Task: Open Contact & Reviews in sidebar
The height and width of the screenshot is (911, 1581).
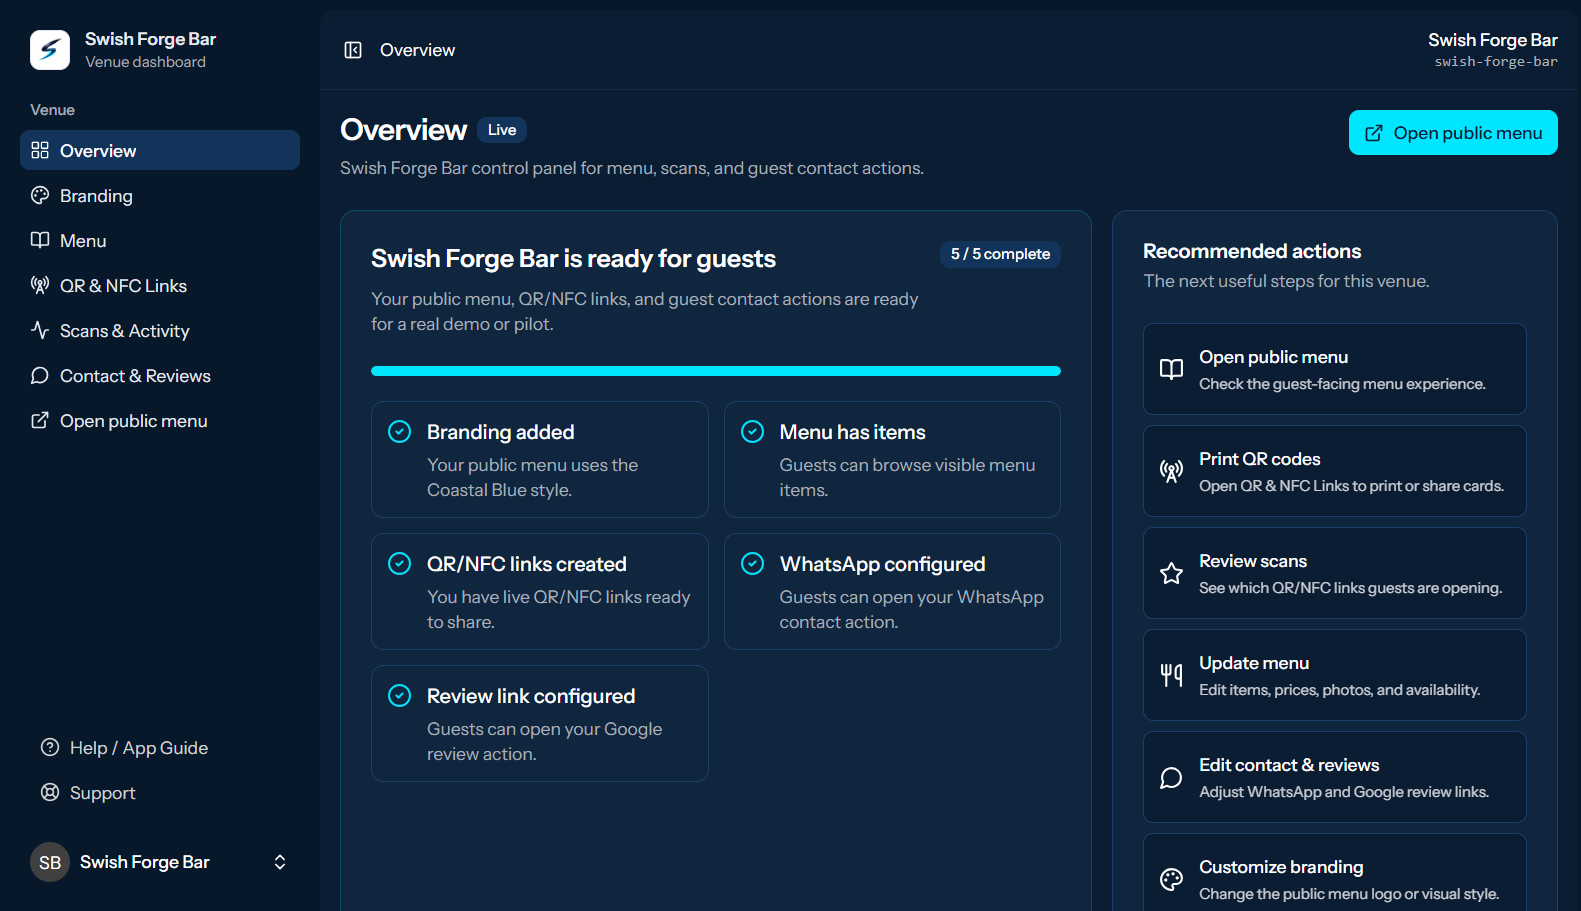Action: pyautogui.click(x=160, y=375)
